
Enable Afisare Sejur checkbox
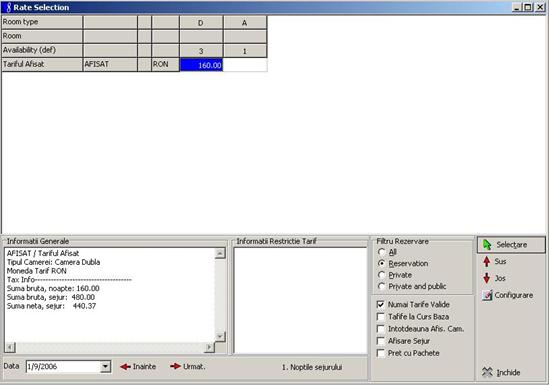pos(381,341)
